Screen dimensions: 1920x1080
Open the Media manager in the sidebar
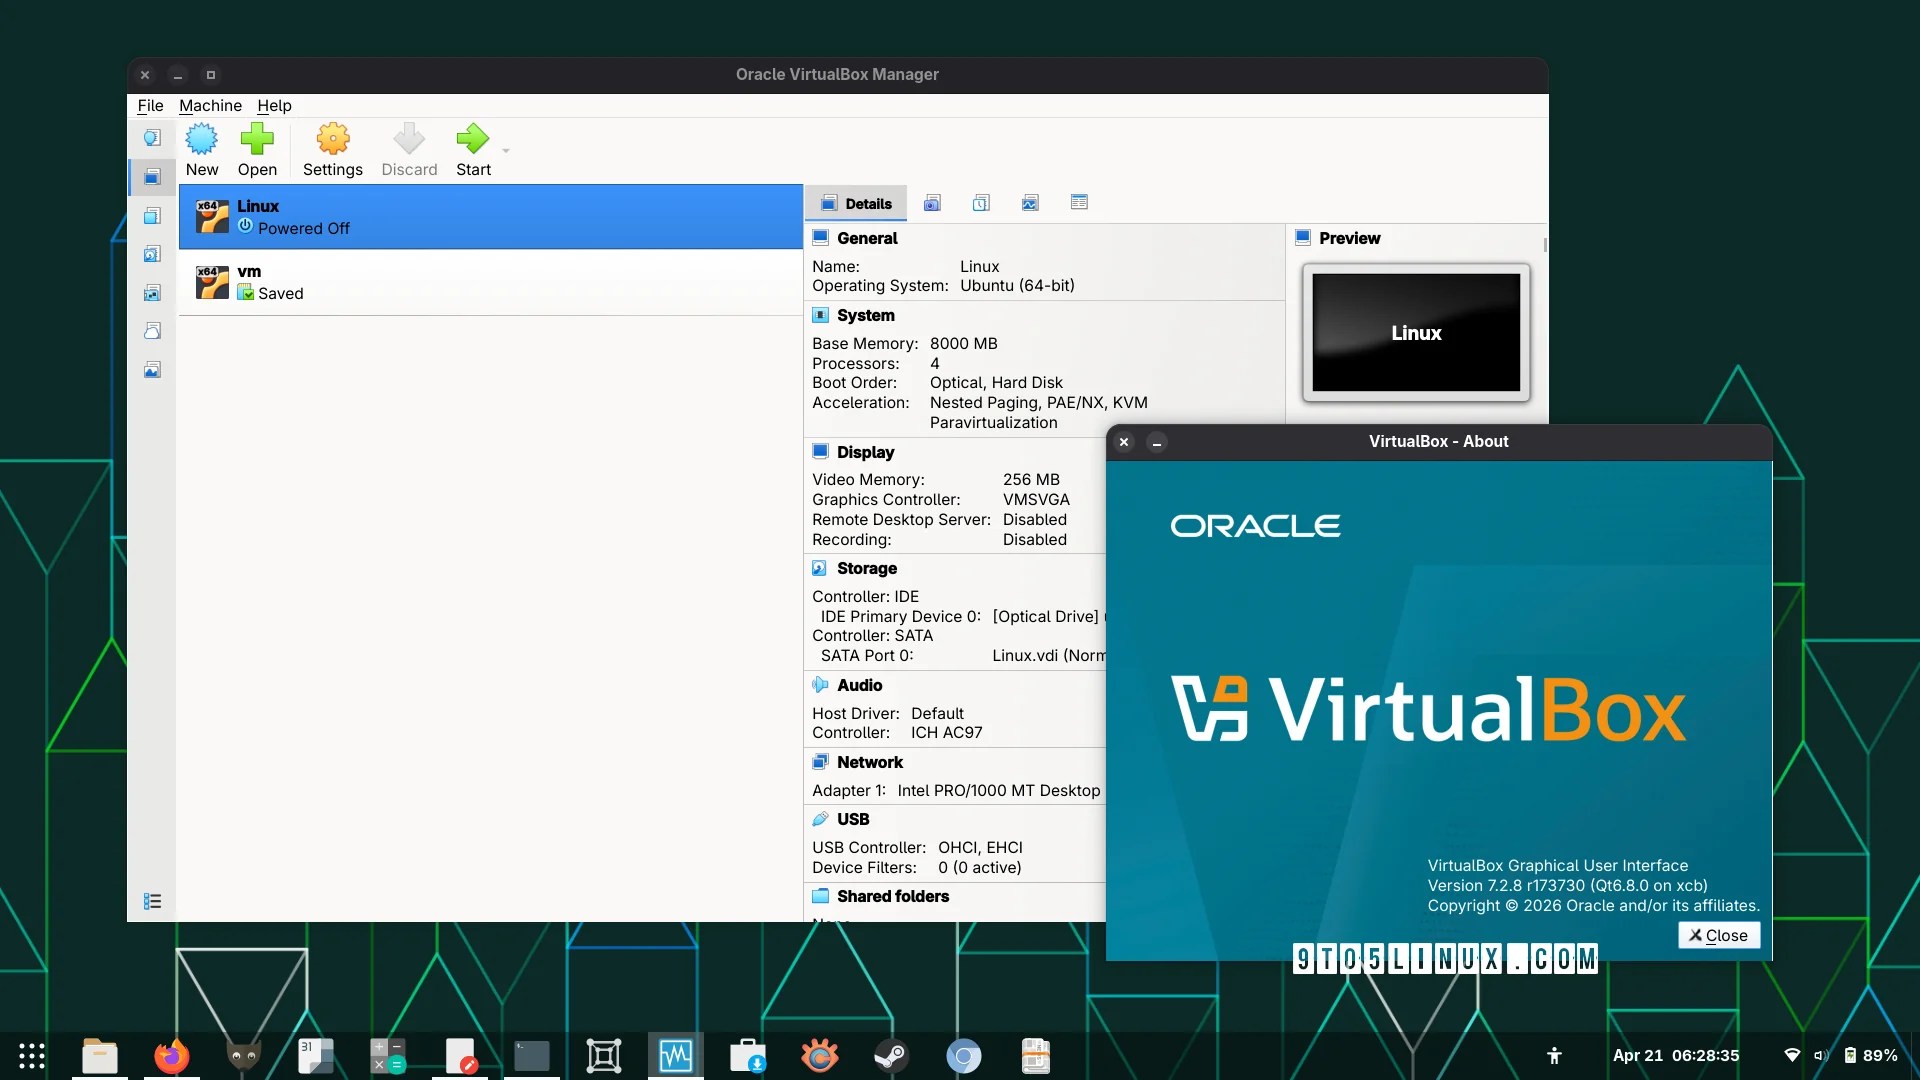(151, 254)
